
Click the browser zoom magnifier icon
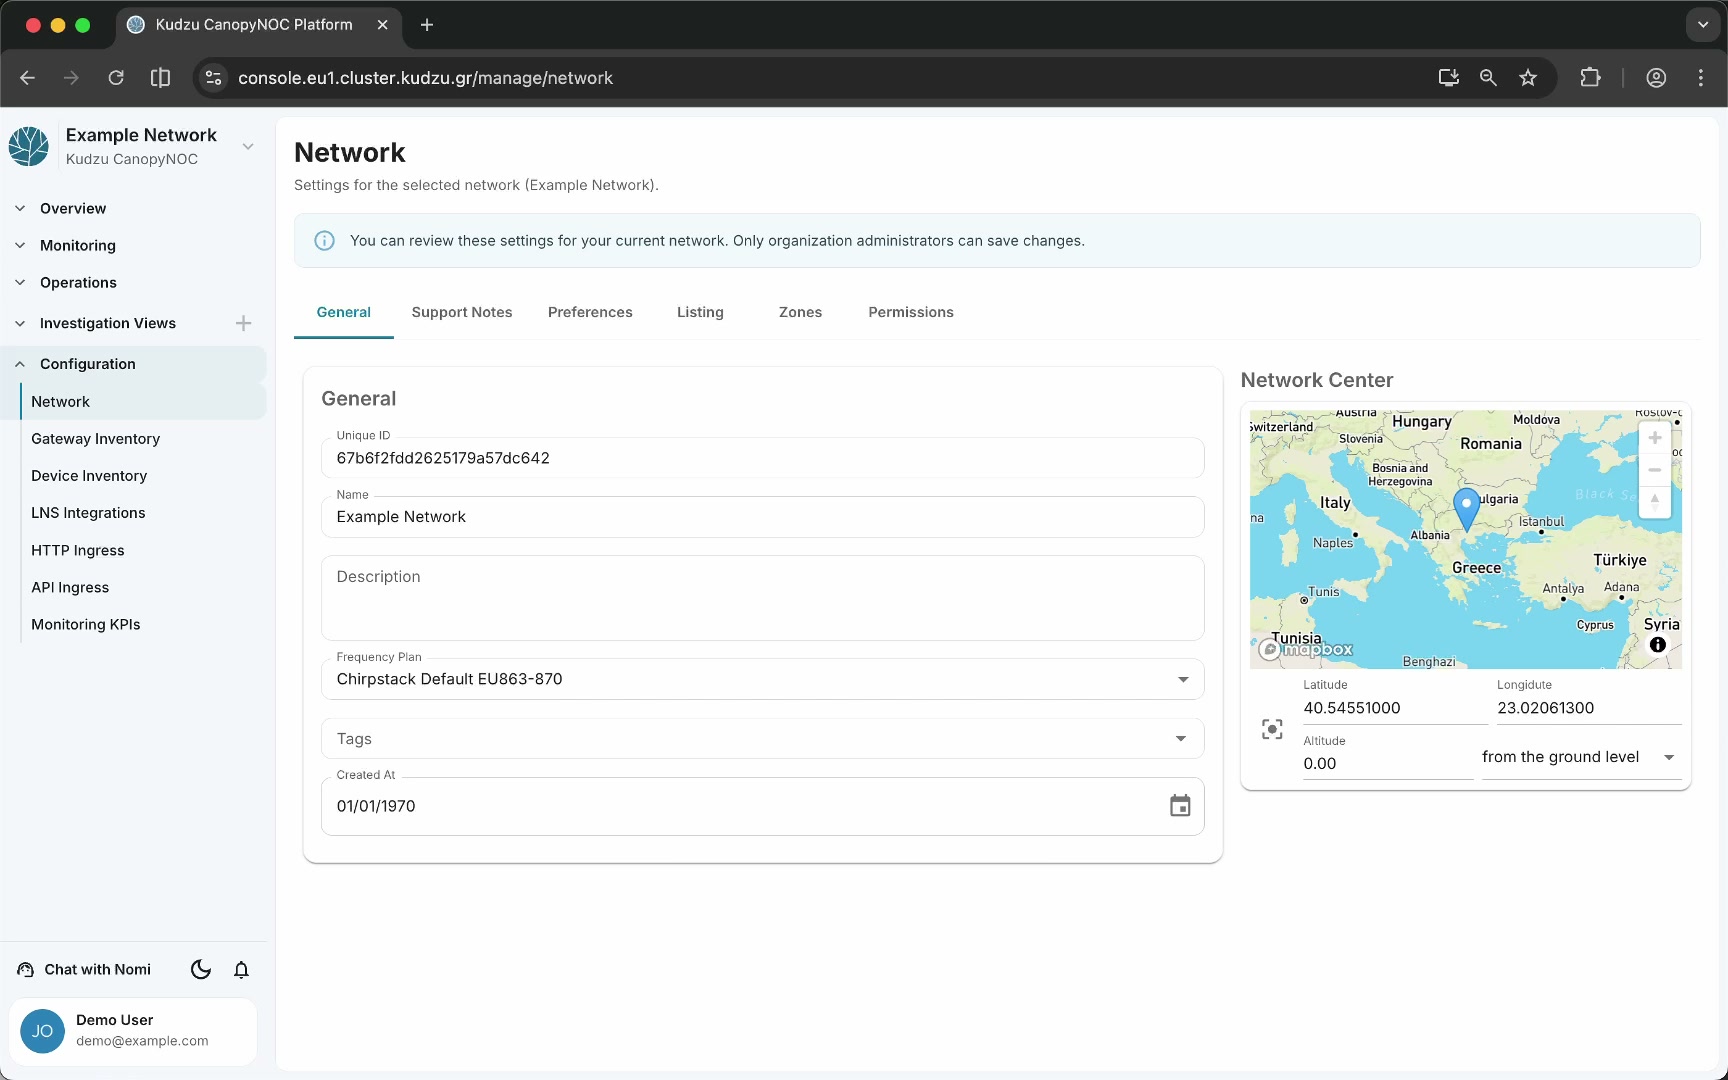click(1488, 78)
